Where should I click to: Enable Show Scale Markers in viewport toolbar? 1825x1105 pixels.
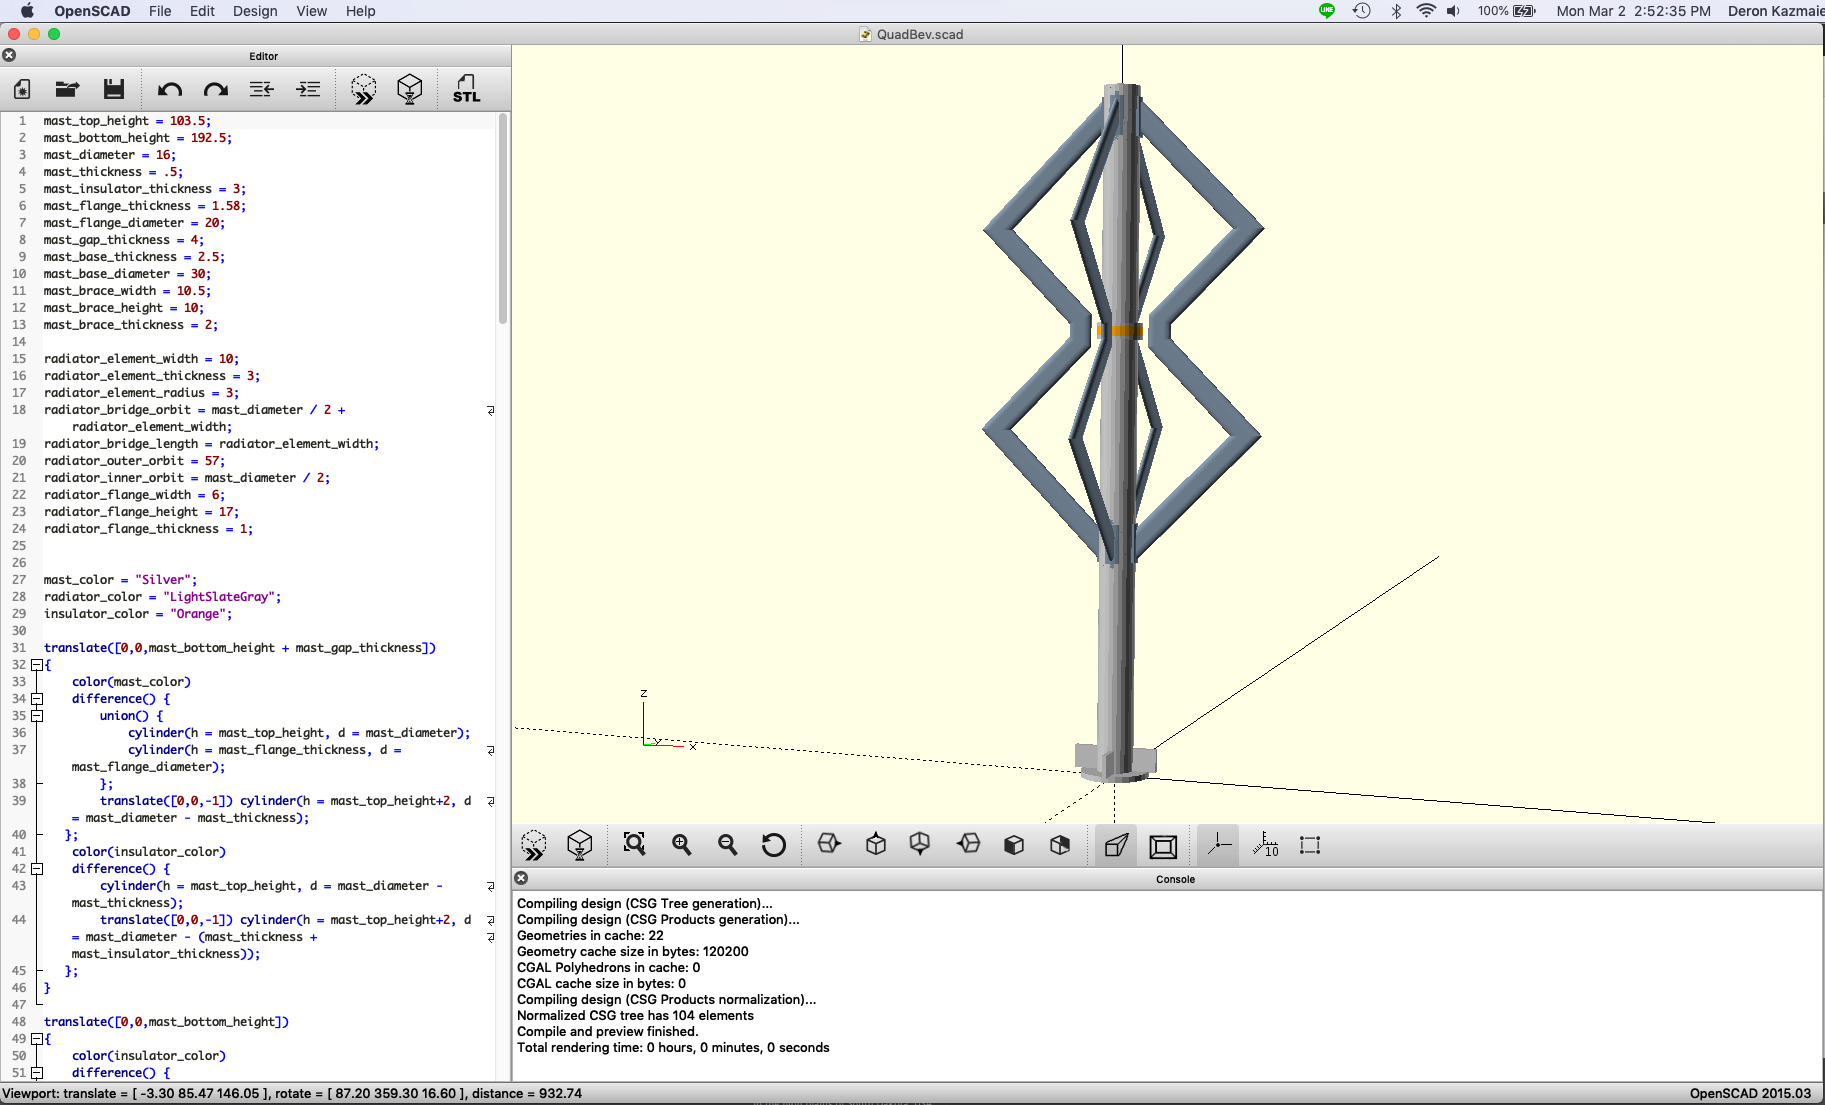tap(1265, 845)
